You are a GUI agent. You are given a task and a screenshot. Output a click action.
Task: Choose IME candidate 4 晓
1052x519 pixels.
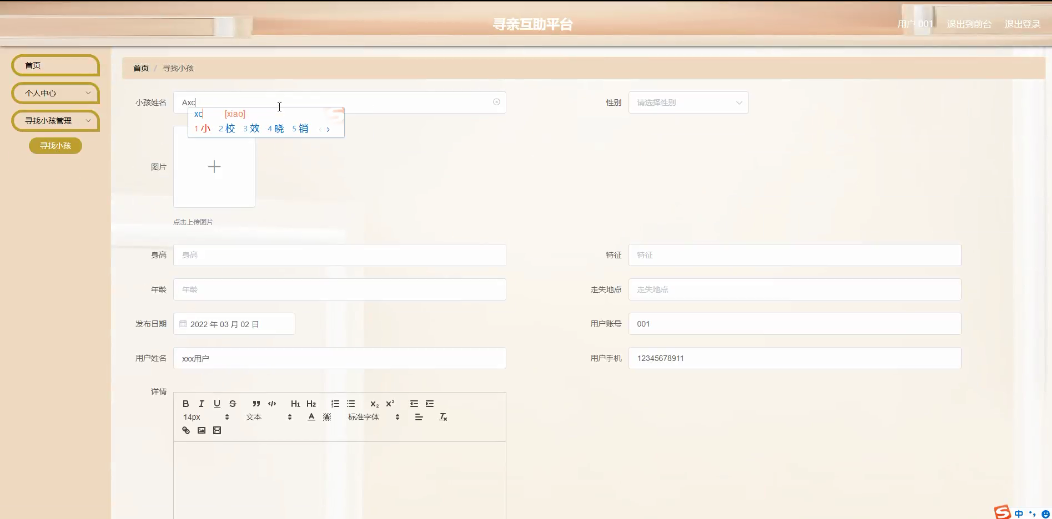[x=276, y=129]
